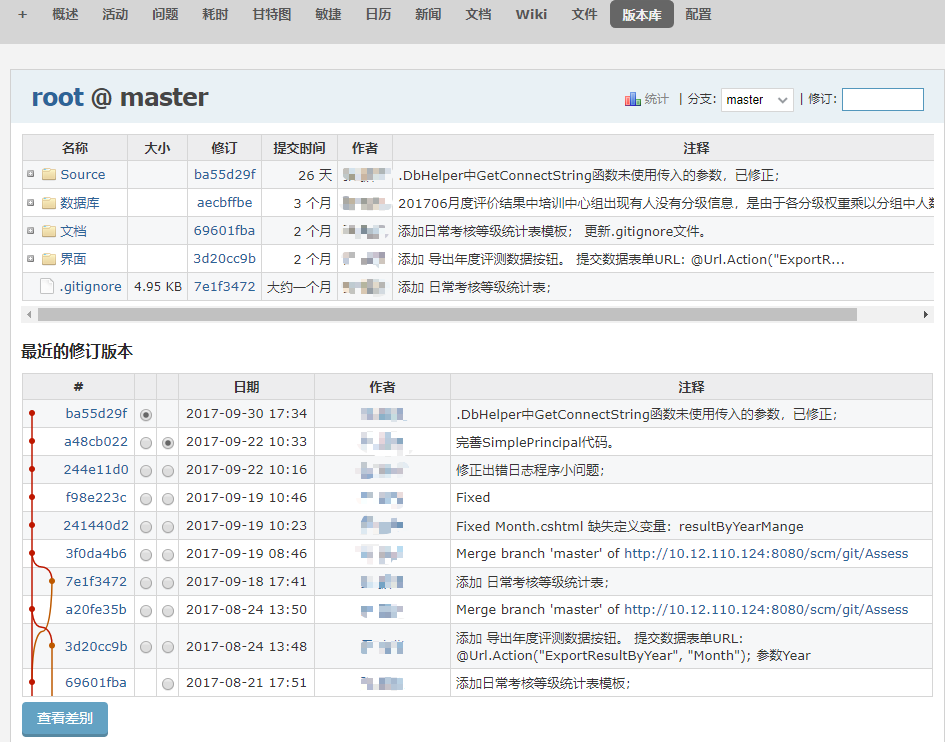
Task: Click the 数据库 folder icon
Action: pos(48,203)
